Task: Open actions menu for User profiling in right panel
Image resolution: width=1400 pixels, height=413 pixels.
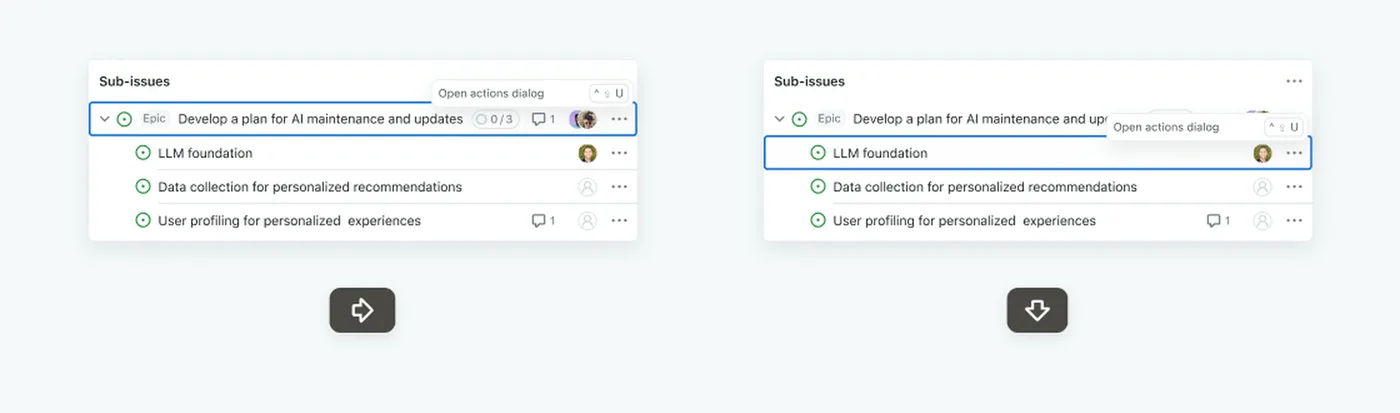Action: click(1294, 221)
